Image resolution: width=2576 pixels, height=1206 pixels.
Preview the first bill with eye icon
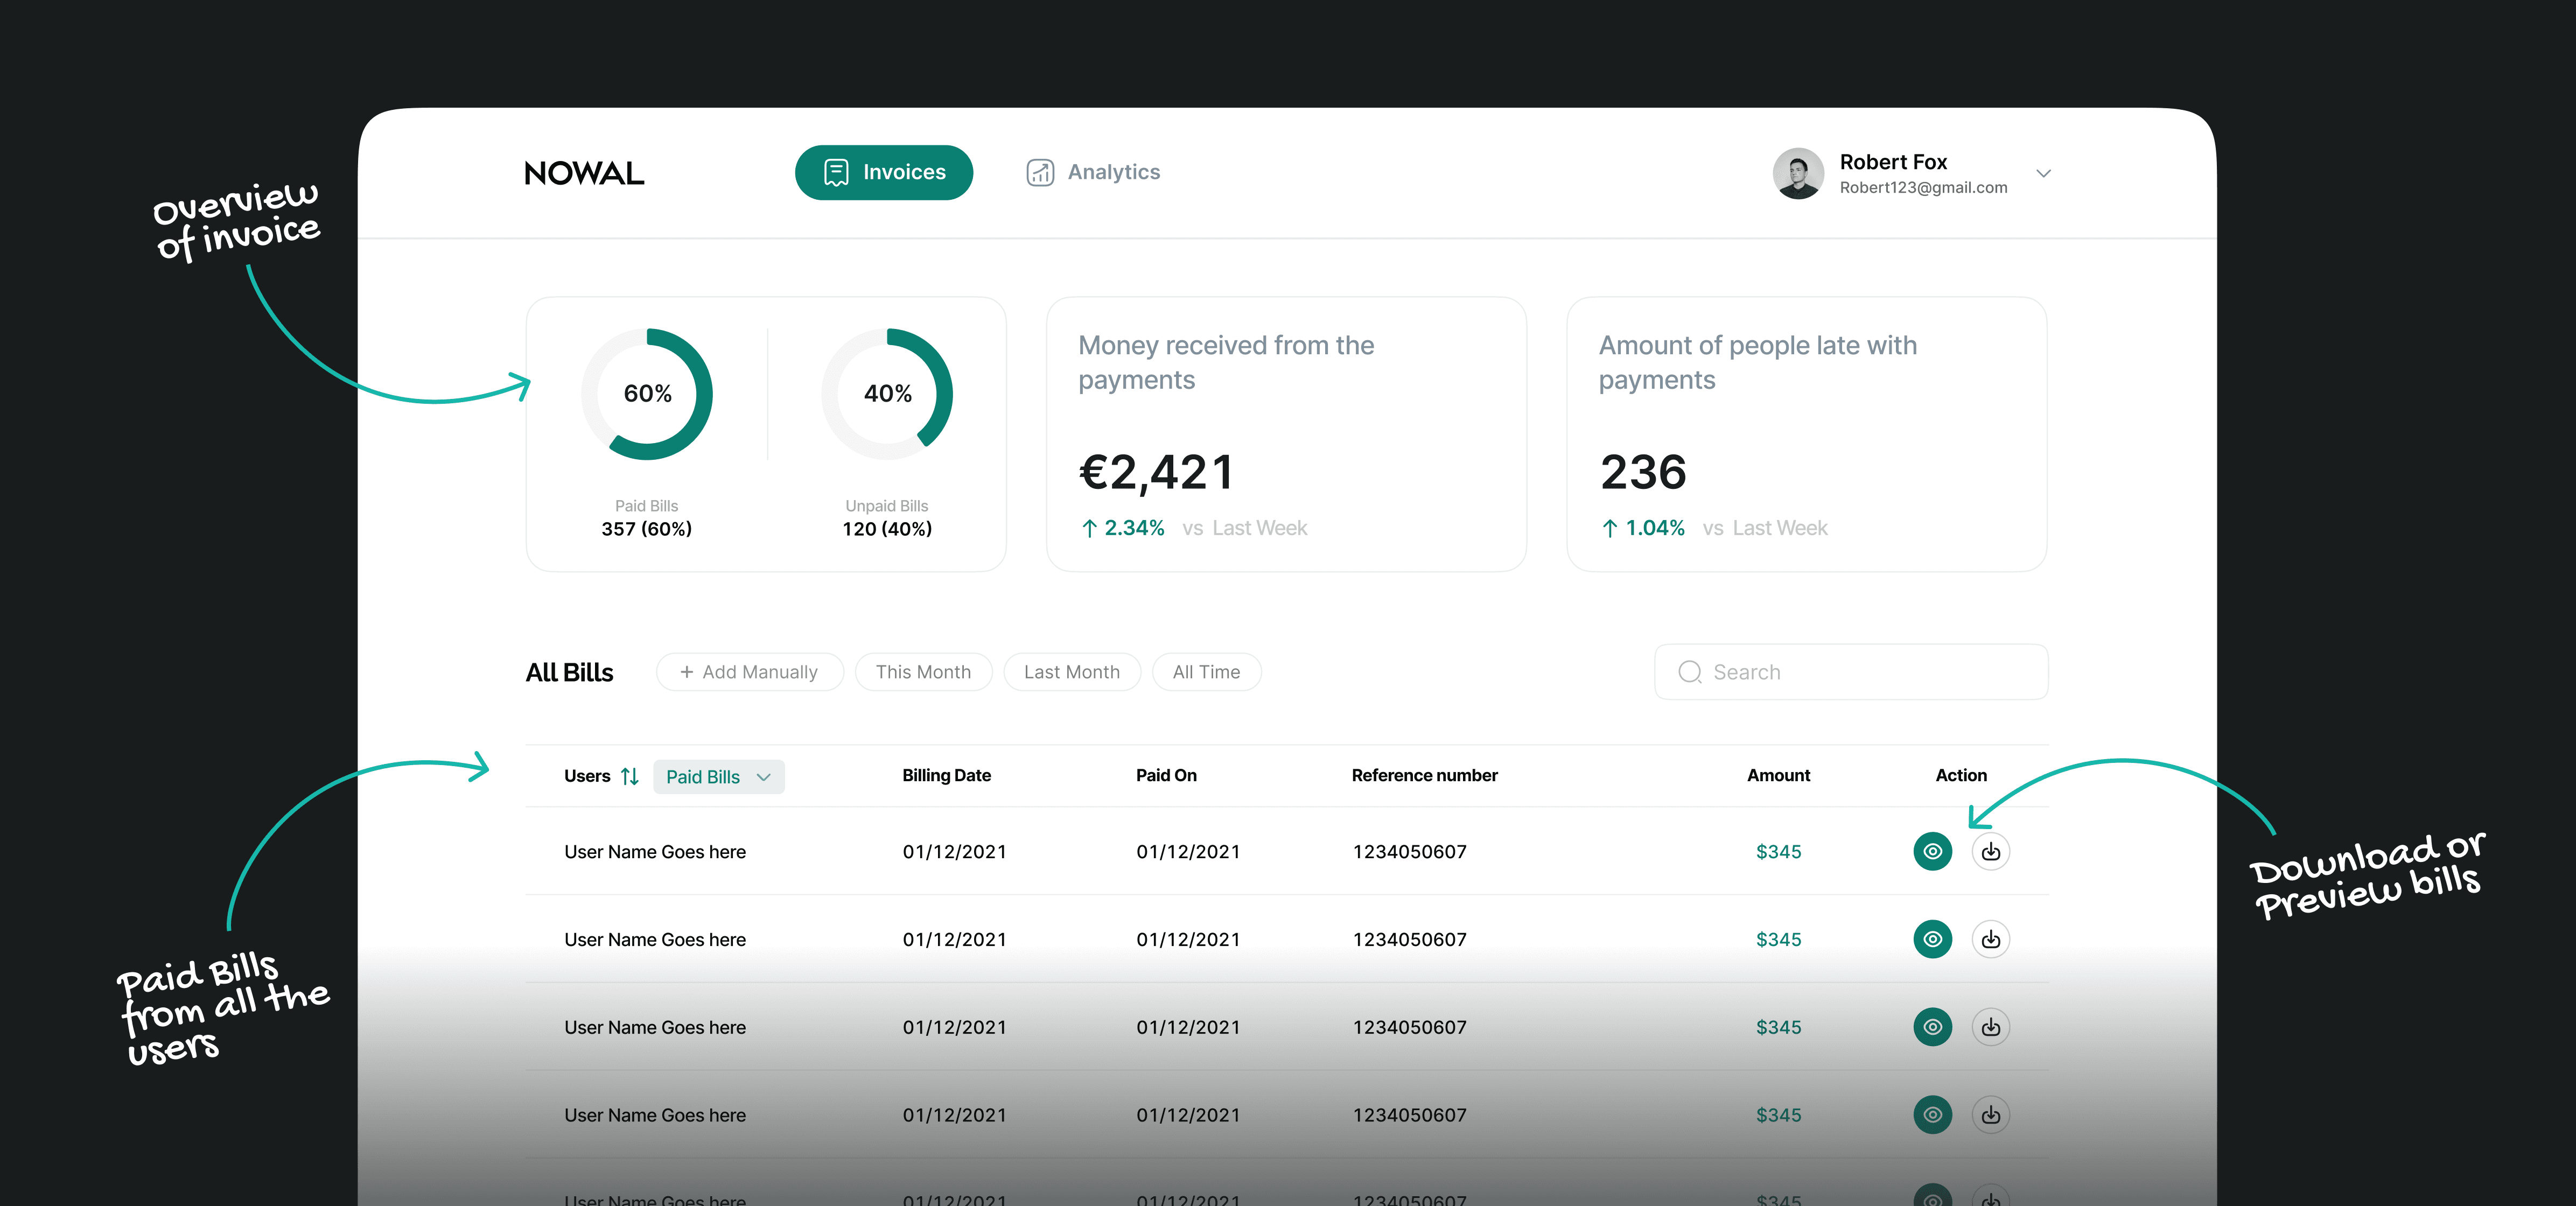1932,852
